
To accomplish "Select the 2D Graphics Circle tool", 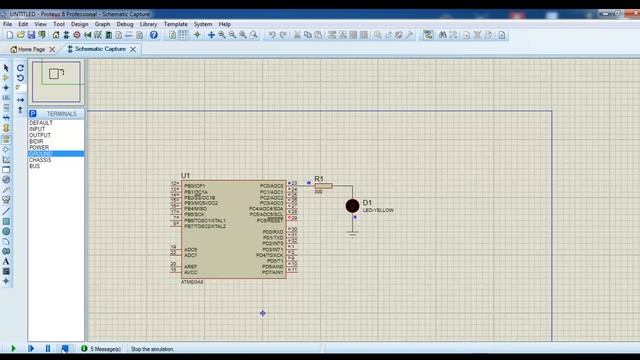I will (x=6, y=231).
